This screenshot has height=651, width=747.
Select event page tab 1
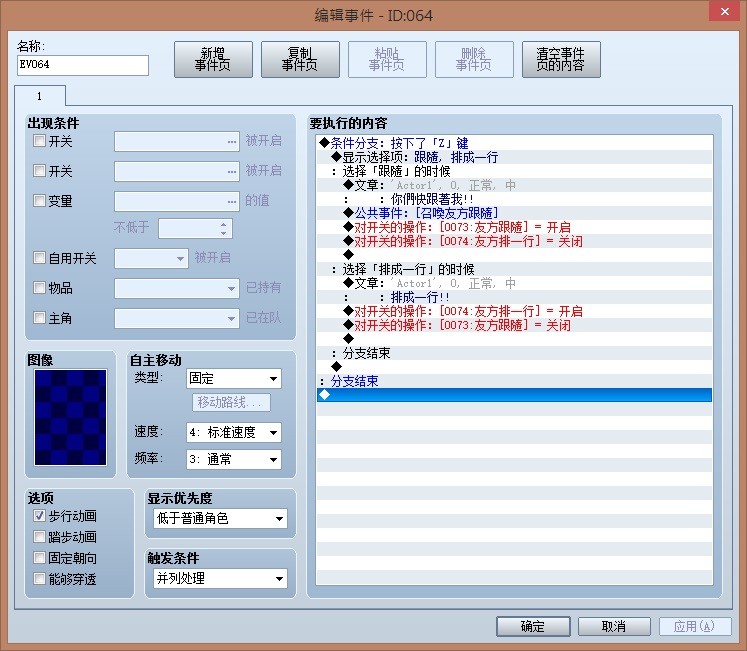coord(40,96)
